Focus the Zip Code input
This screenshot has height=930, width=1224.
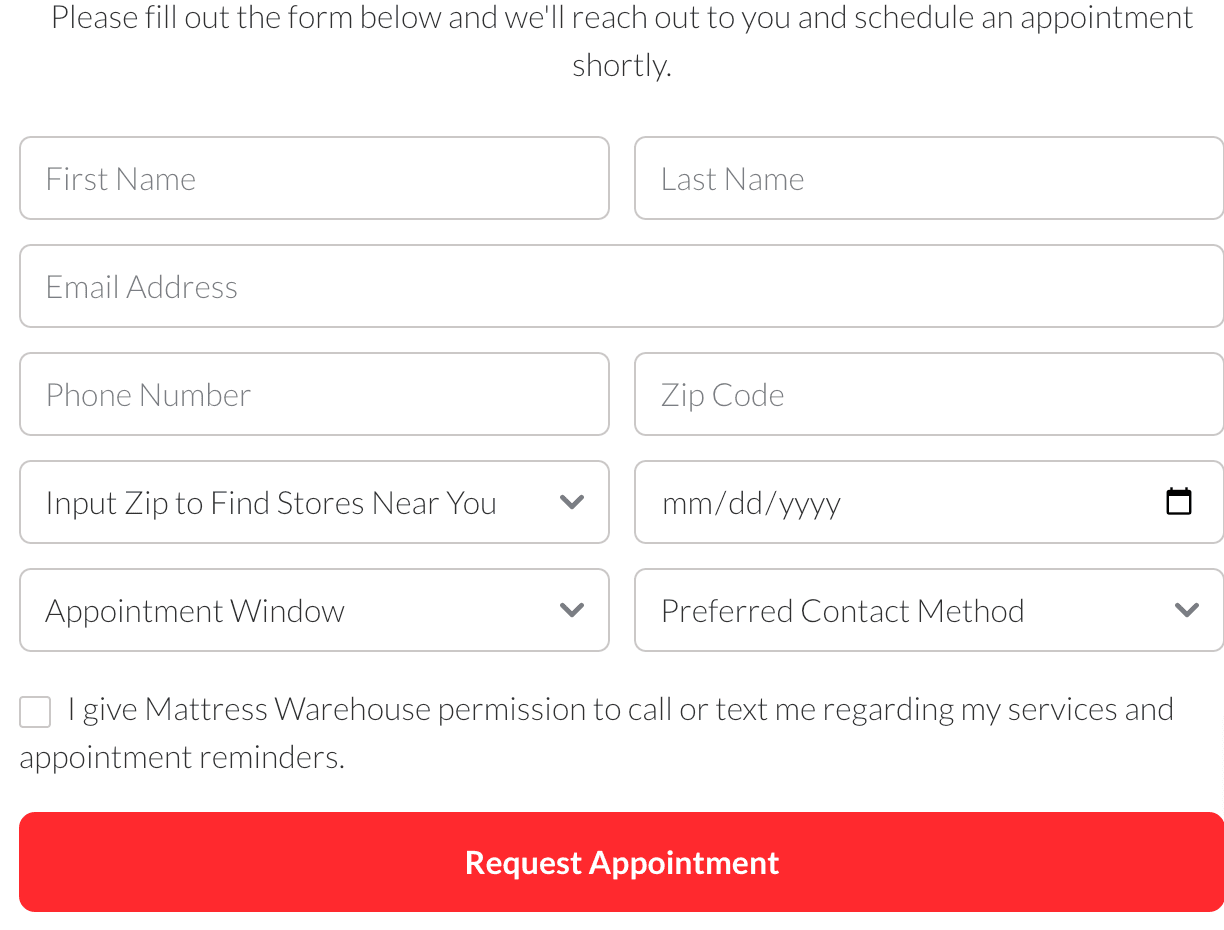928,394
